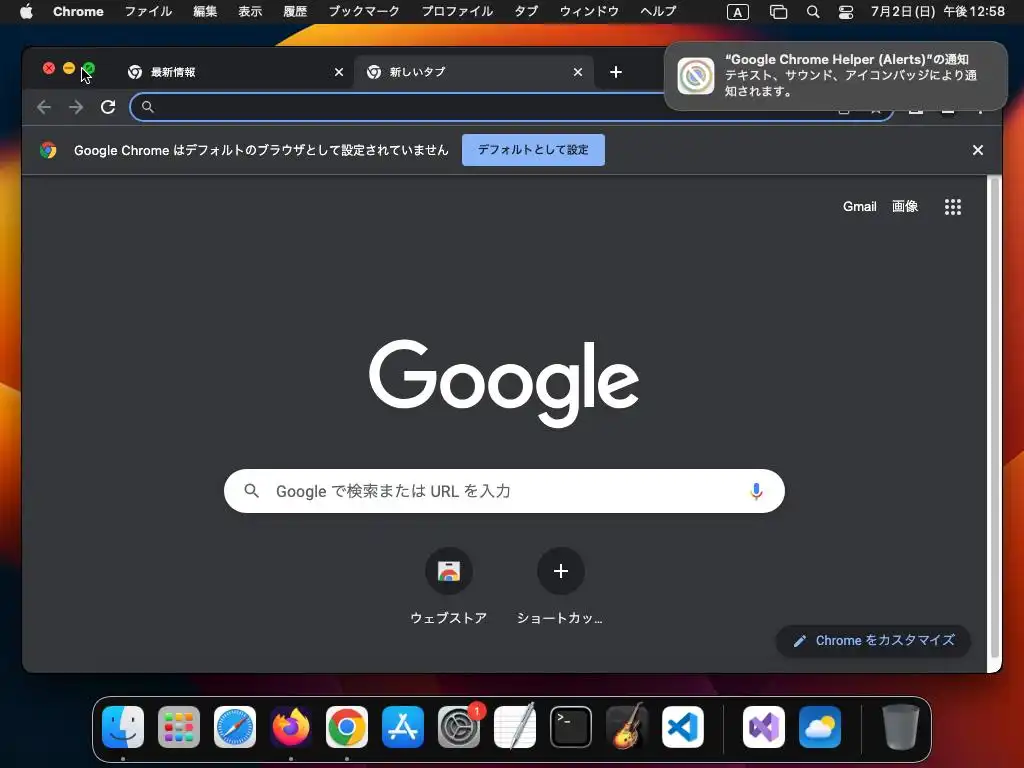
Task: Open Launchpad from the Dock
Action: [179, 727]
